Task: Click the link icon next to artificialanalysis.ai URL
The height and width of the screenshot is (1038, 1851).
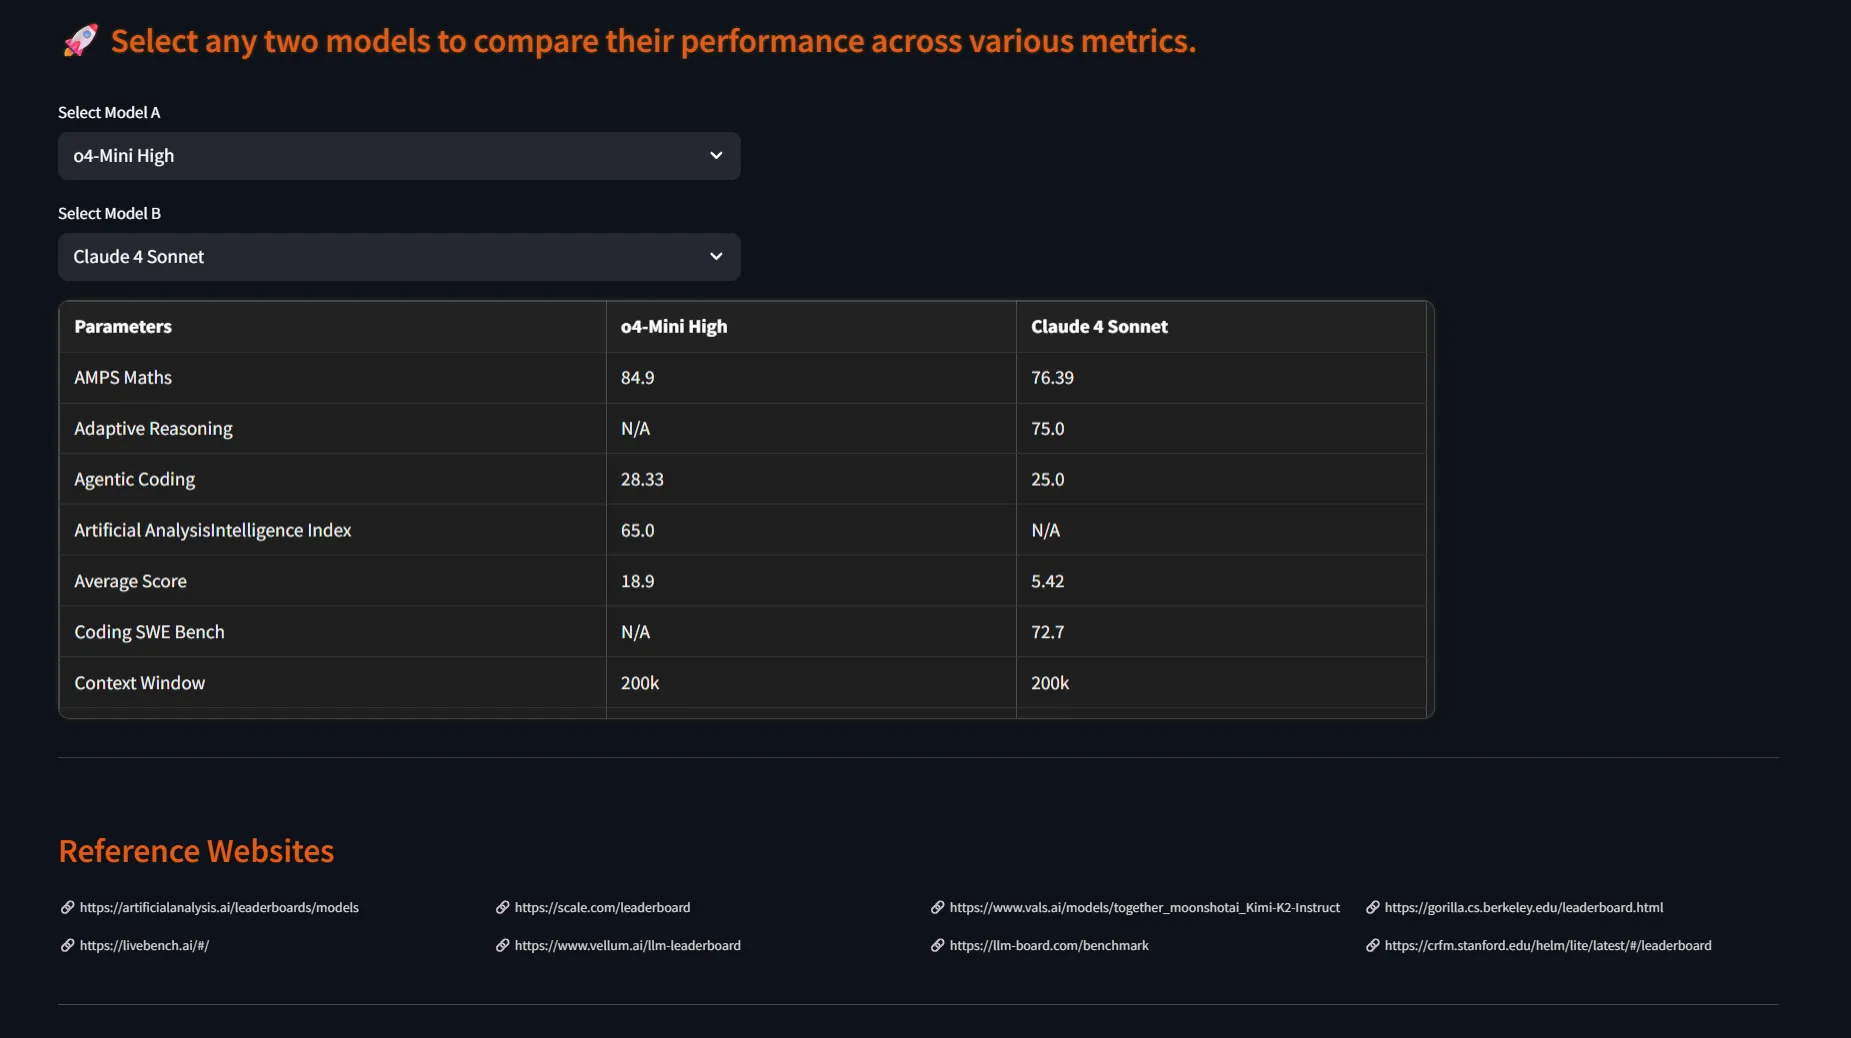Action: click(x=67, y=908)
